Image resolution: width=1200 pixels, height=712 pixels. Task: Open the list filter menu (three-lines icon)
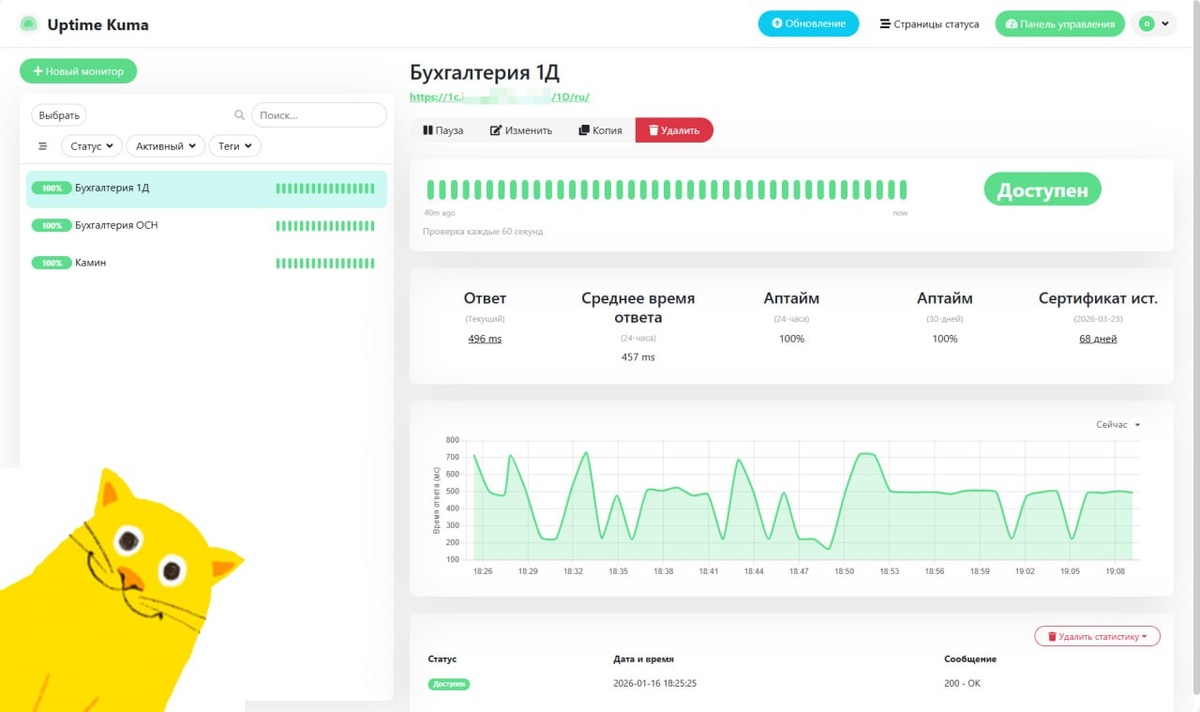pyautogui.click(x=43, y=146)
